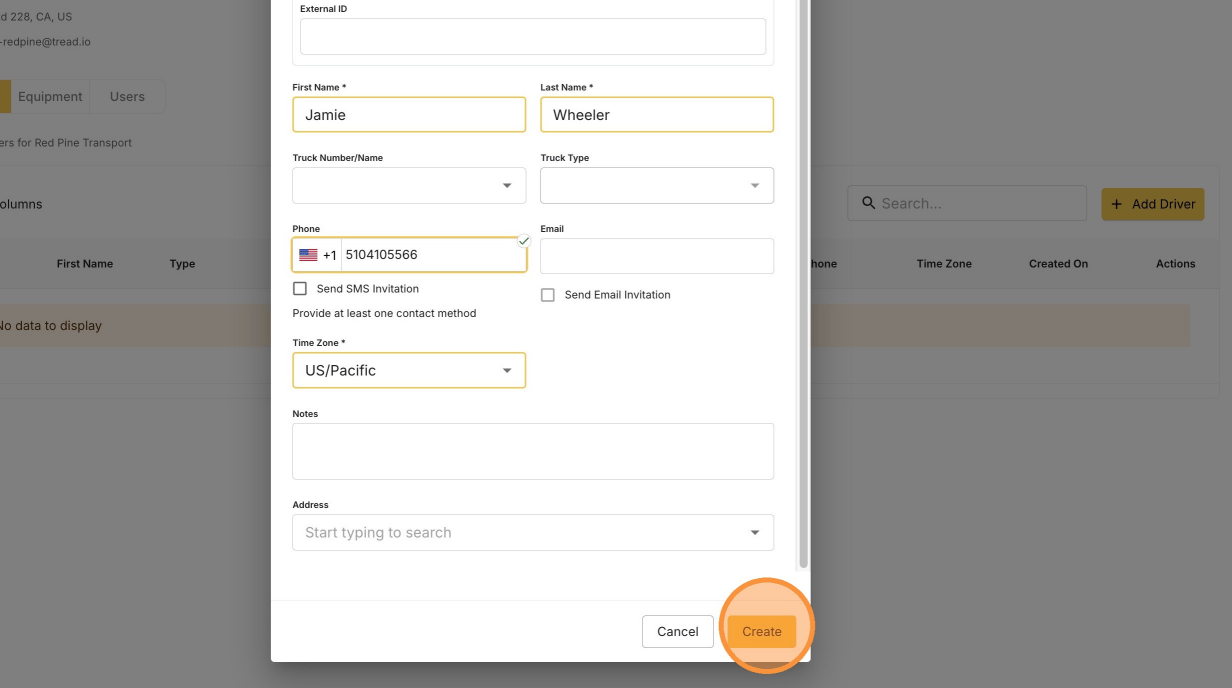Focus the Notes text area
This screenshot has height=688, width=1232.
pos(533,451)
